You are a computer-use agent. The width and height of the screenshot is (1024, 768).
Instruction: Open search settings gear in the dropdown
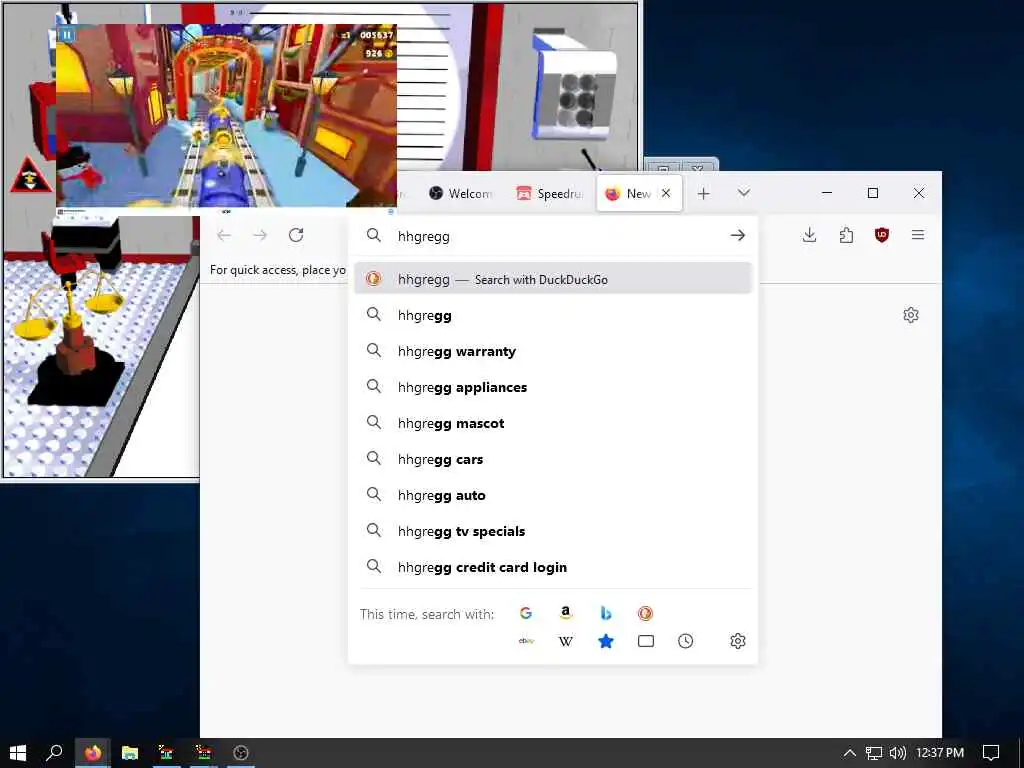737,641
